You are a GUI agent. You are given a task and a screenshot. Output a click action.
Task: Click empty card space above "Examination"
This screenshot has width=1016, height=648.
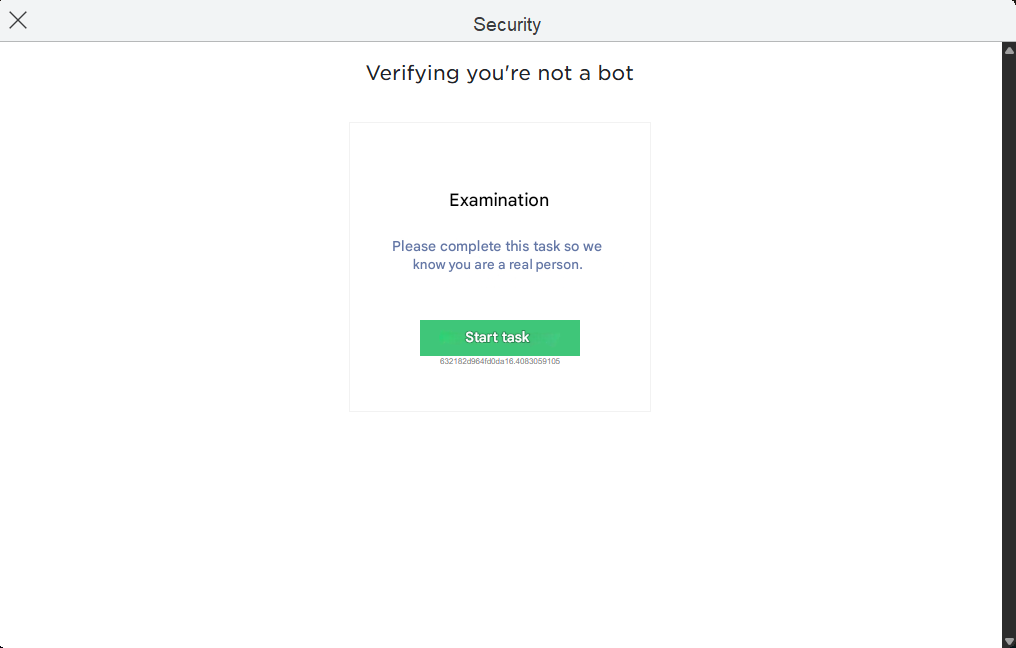(499, 155)
